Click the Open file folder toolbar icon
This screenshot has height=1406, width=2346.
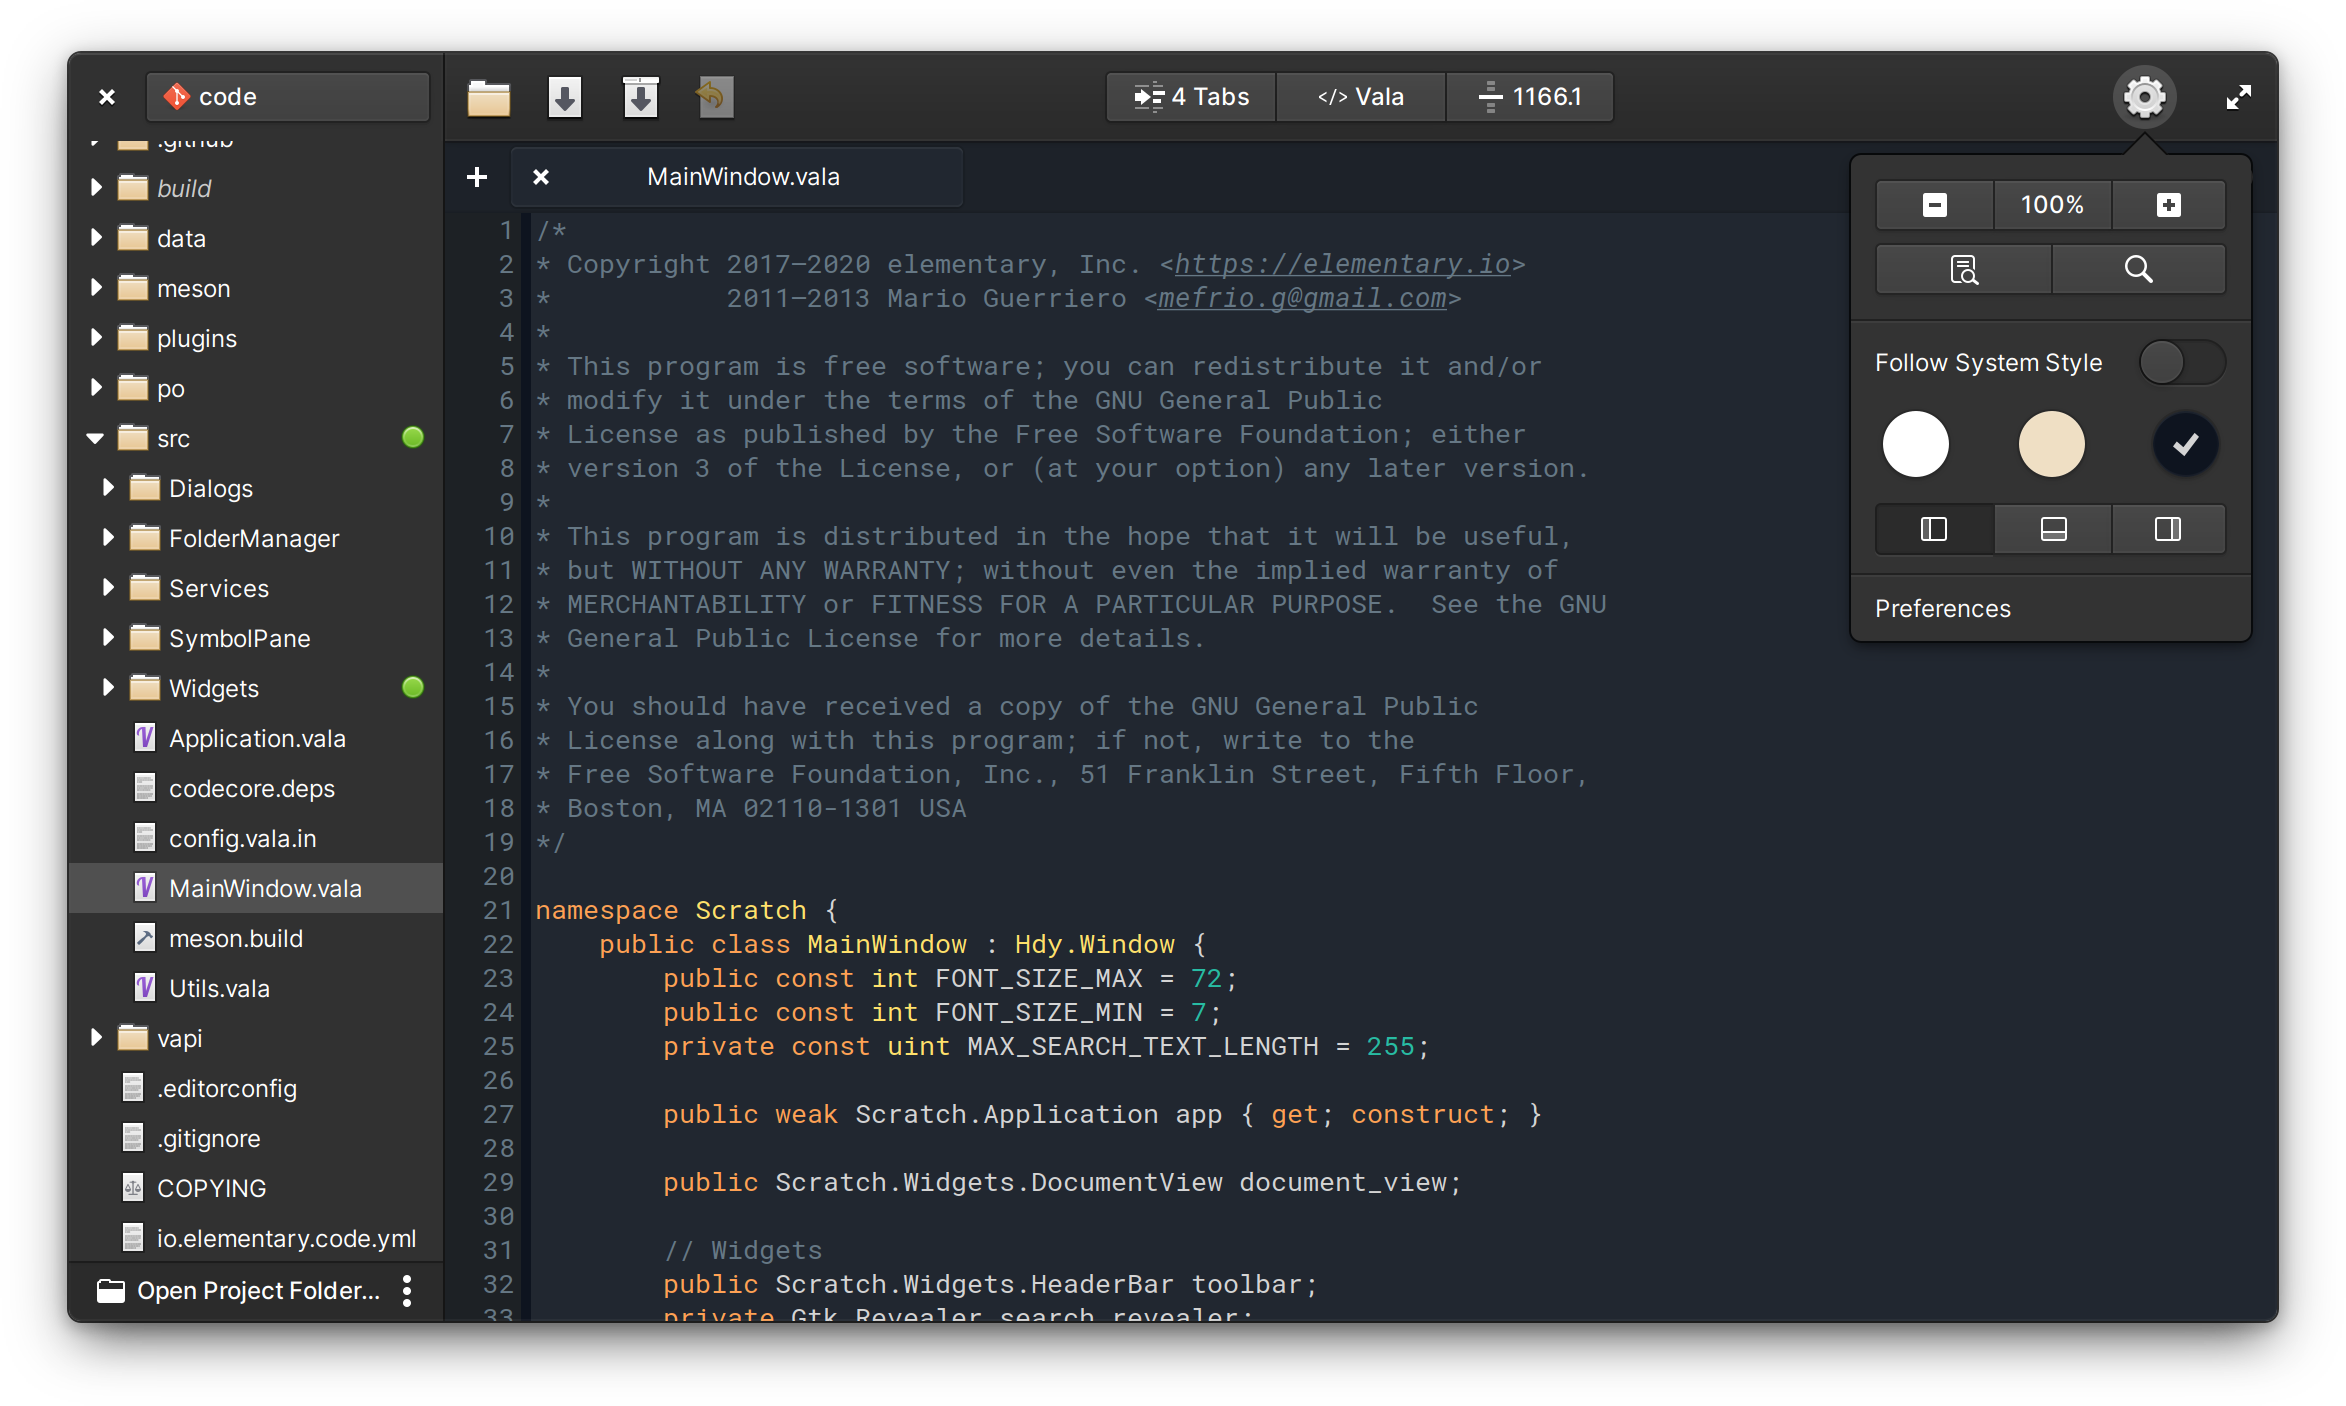click(488, 97)
